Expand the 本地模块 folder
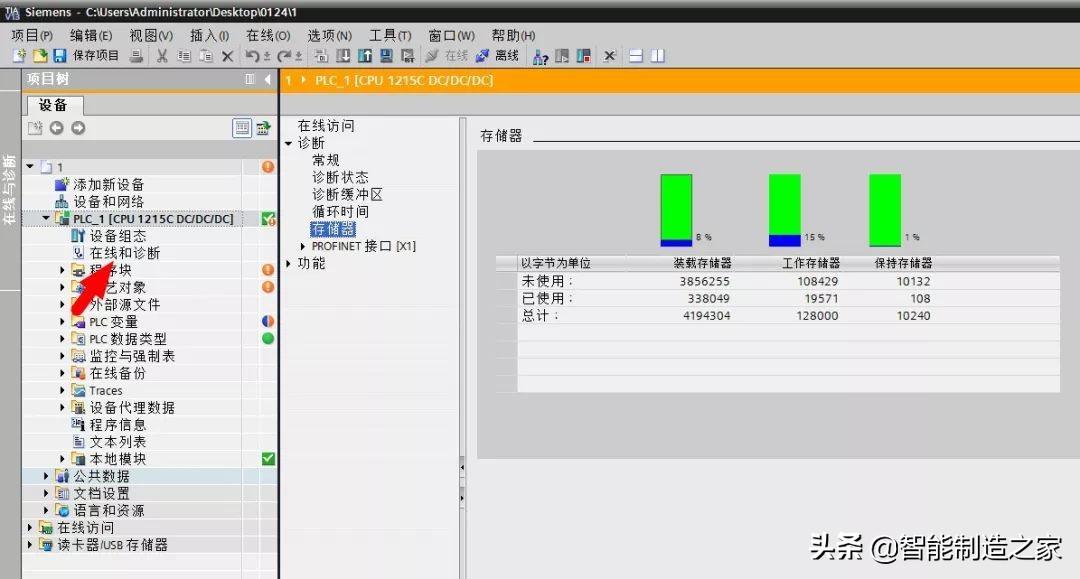 coord(62,459)
